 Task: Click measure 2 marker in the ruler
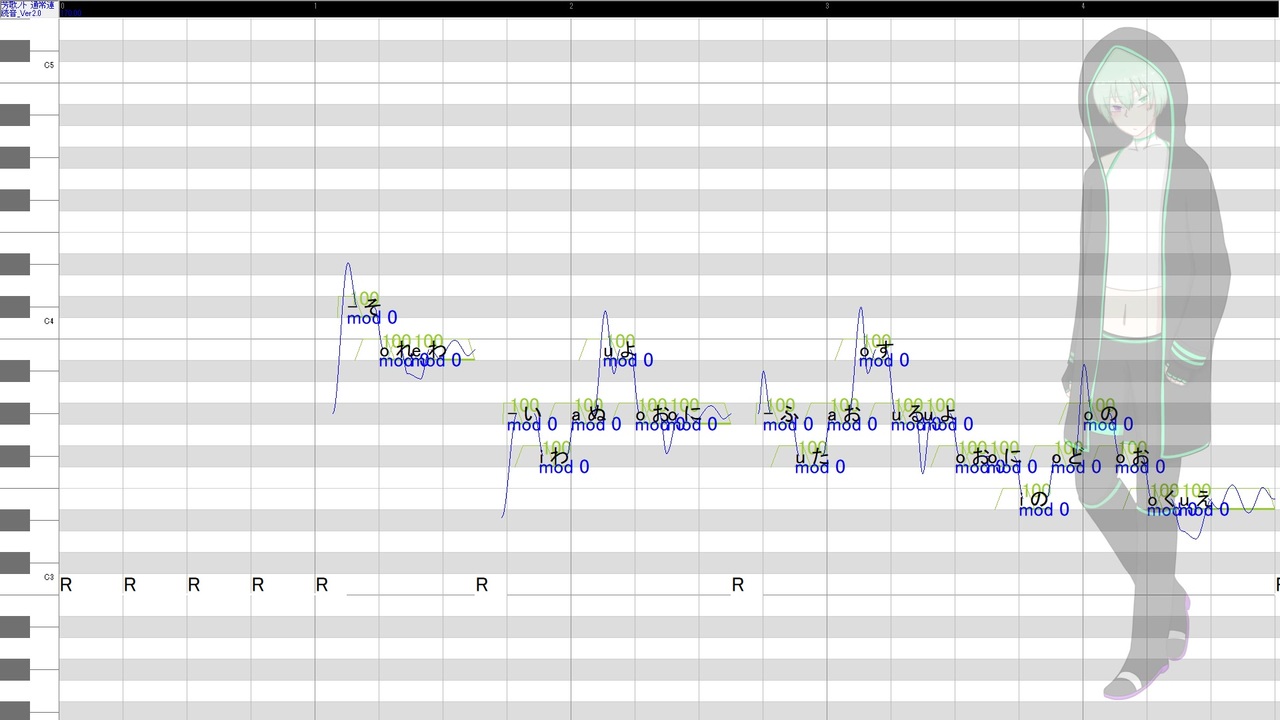572,6
